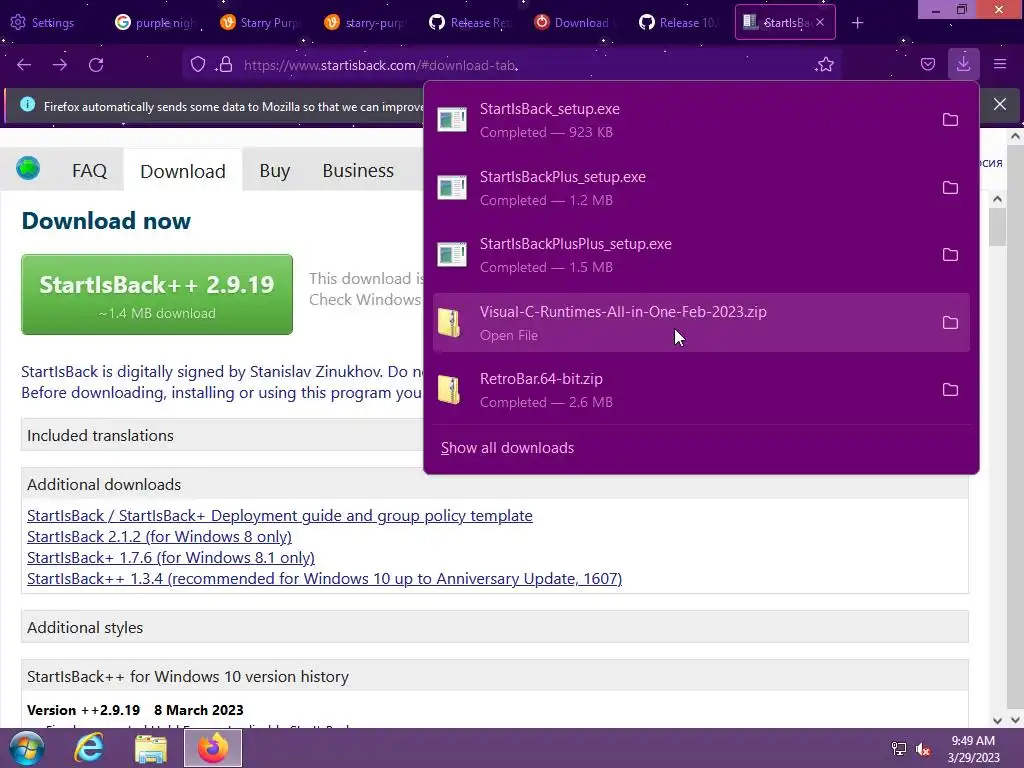The image size is (1024, 768).
Task: Click the info icon in notification bar
Action: click(x=27, y=104)
